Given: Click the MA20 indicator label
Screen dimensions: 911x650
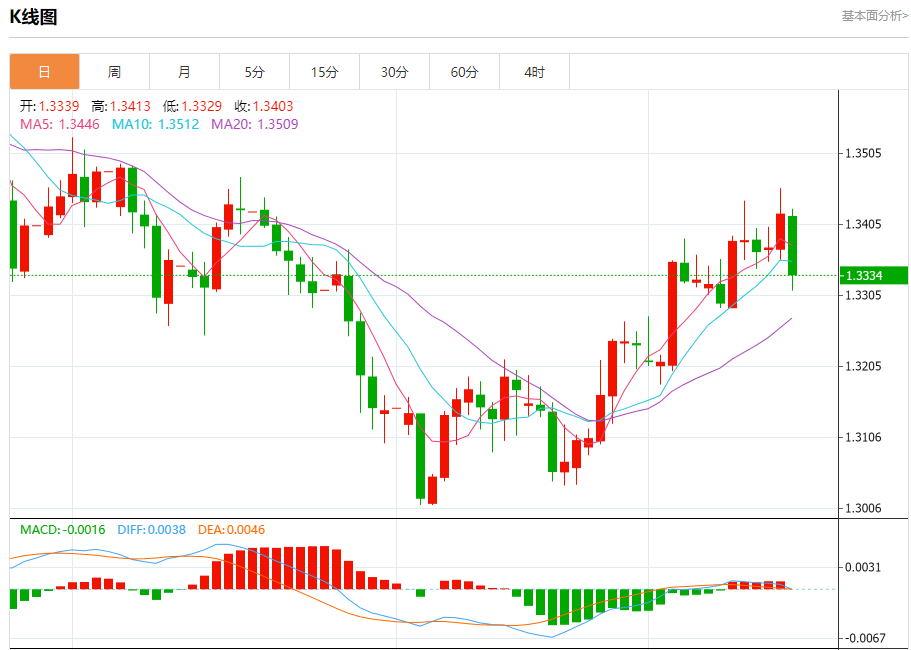Looking at the screenshot, I should coord(254,124).
